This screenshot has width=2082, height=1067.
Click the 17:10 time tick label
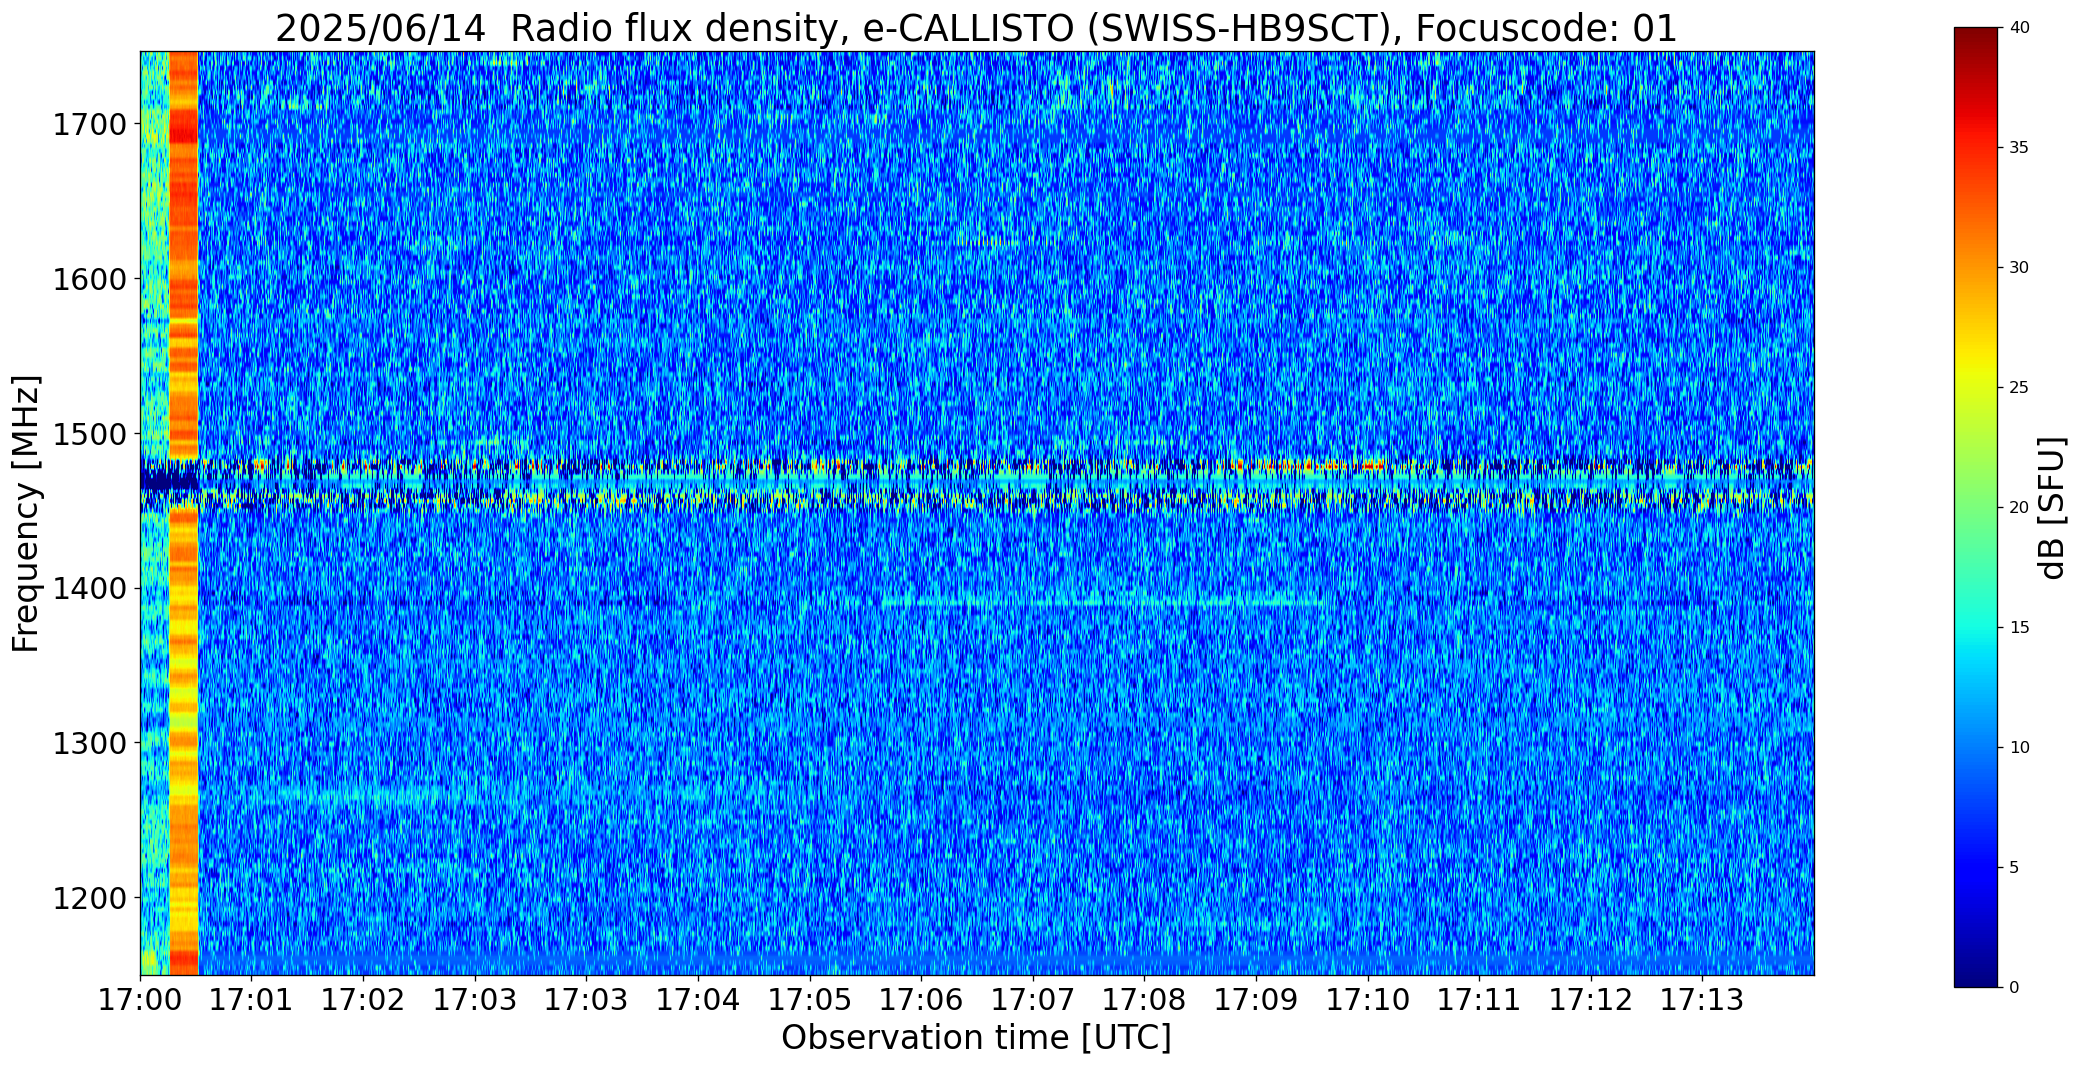click(x=1368, y=1000)
